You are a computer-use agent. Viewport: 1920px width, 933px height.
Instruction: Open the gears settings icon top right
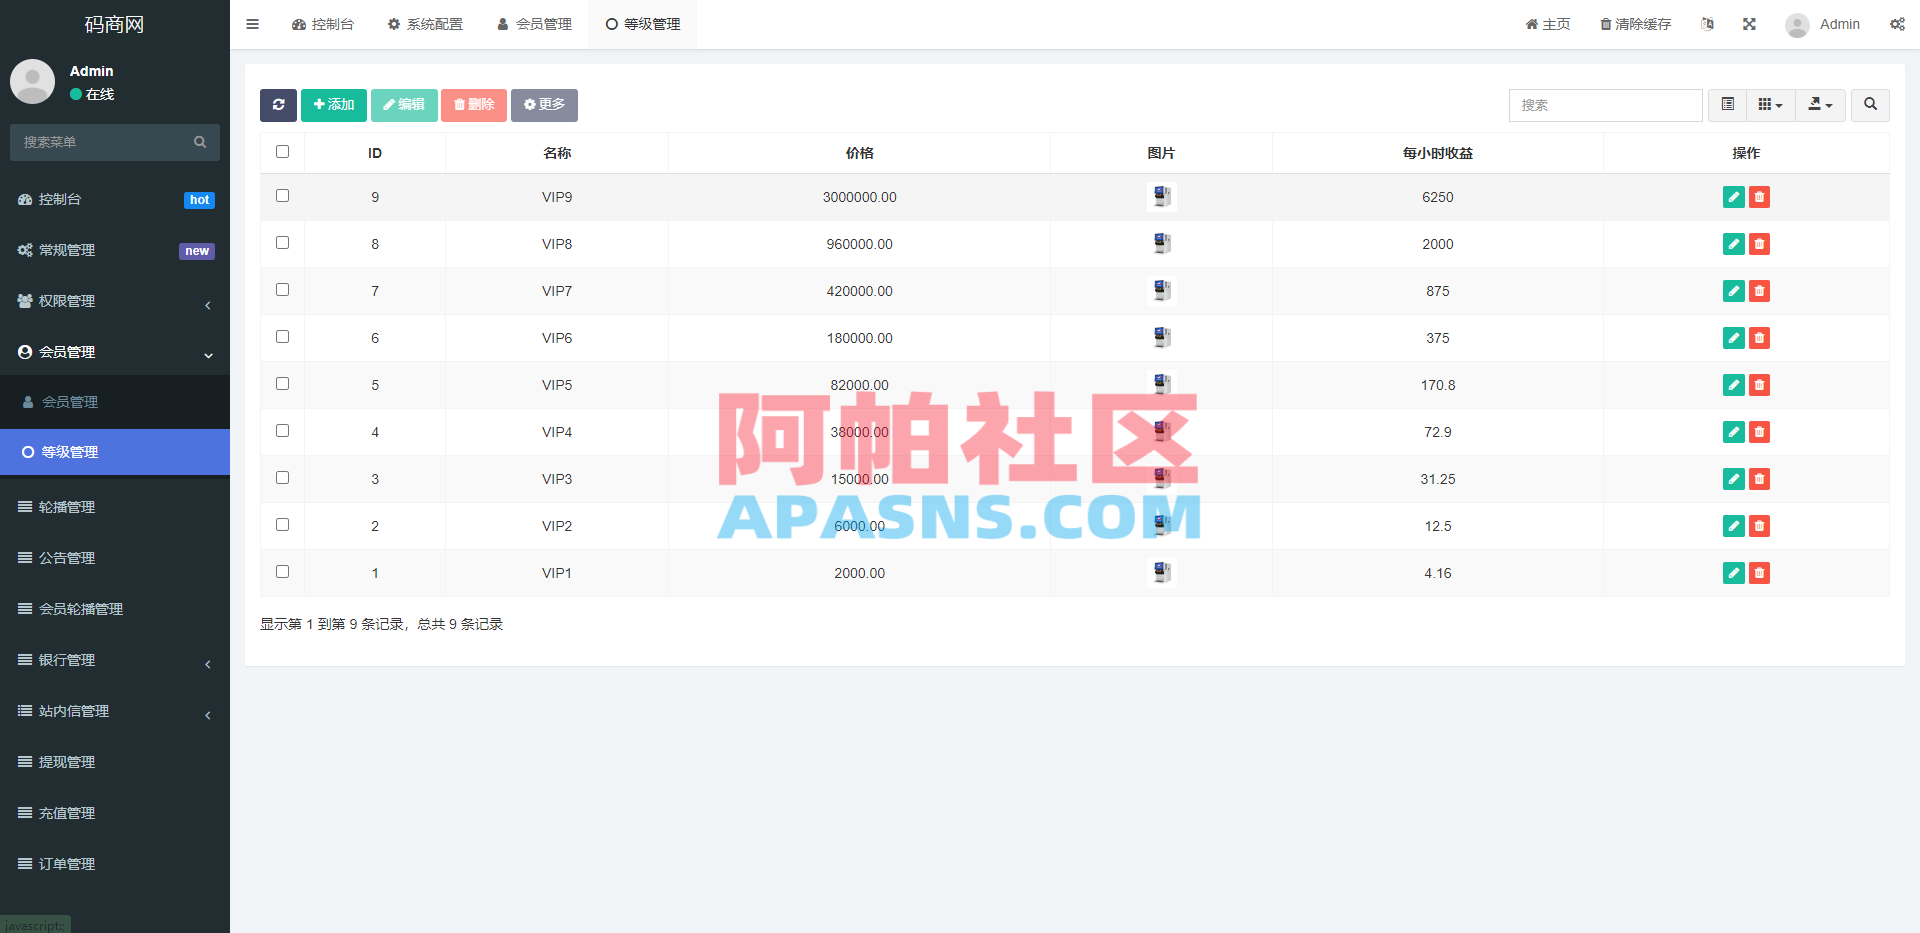[1897, 23]
